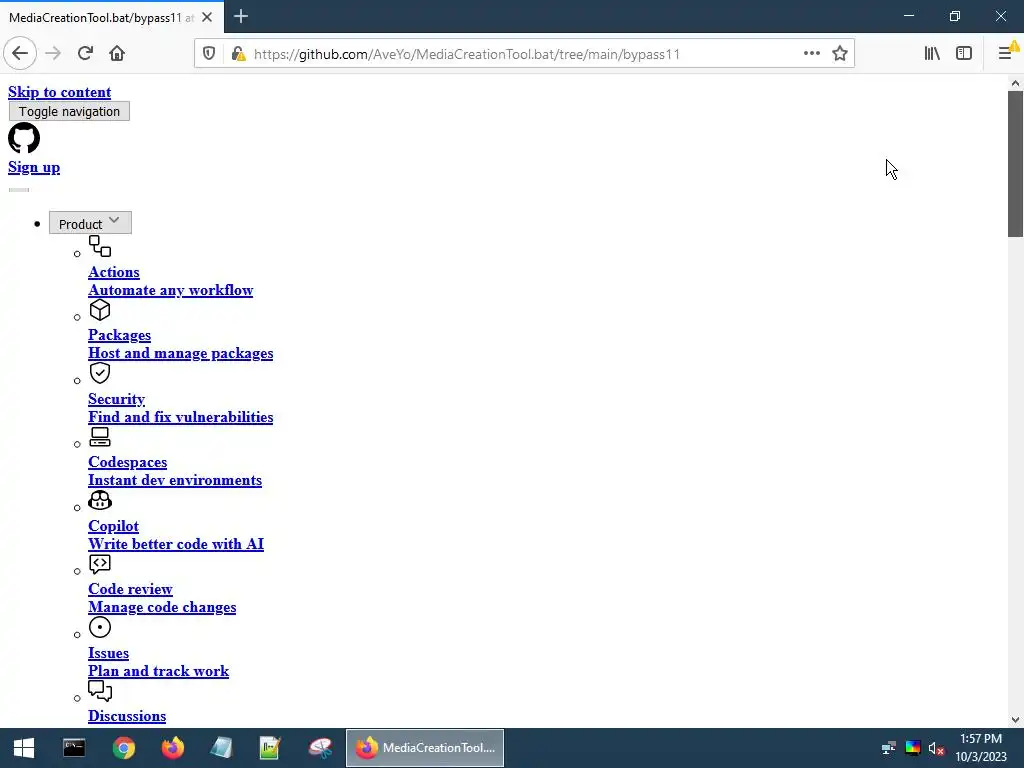
Task: Expand the Product dropdown menu
Action: click(90, 223)
